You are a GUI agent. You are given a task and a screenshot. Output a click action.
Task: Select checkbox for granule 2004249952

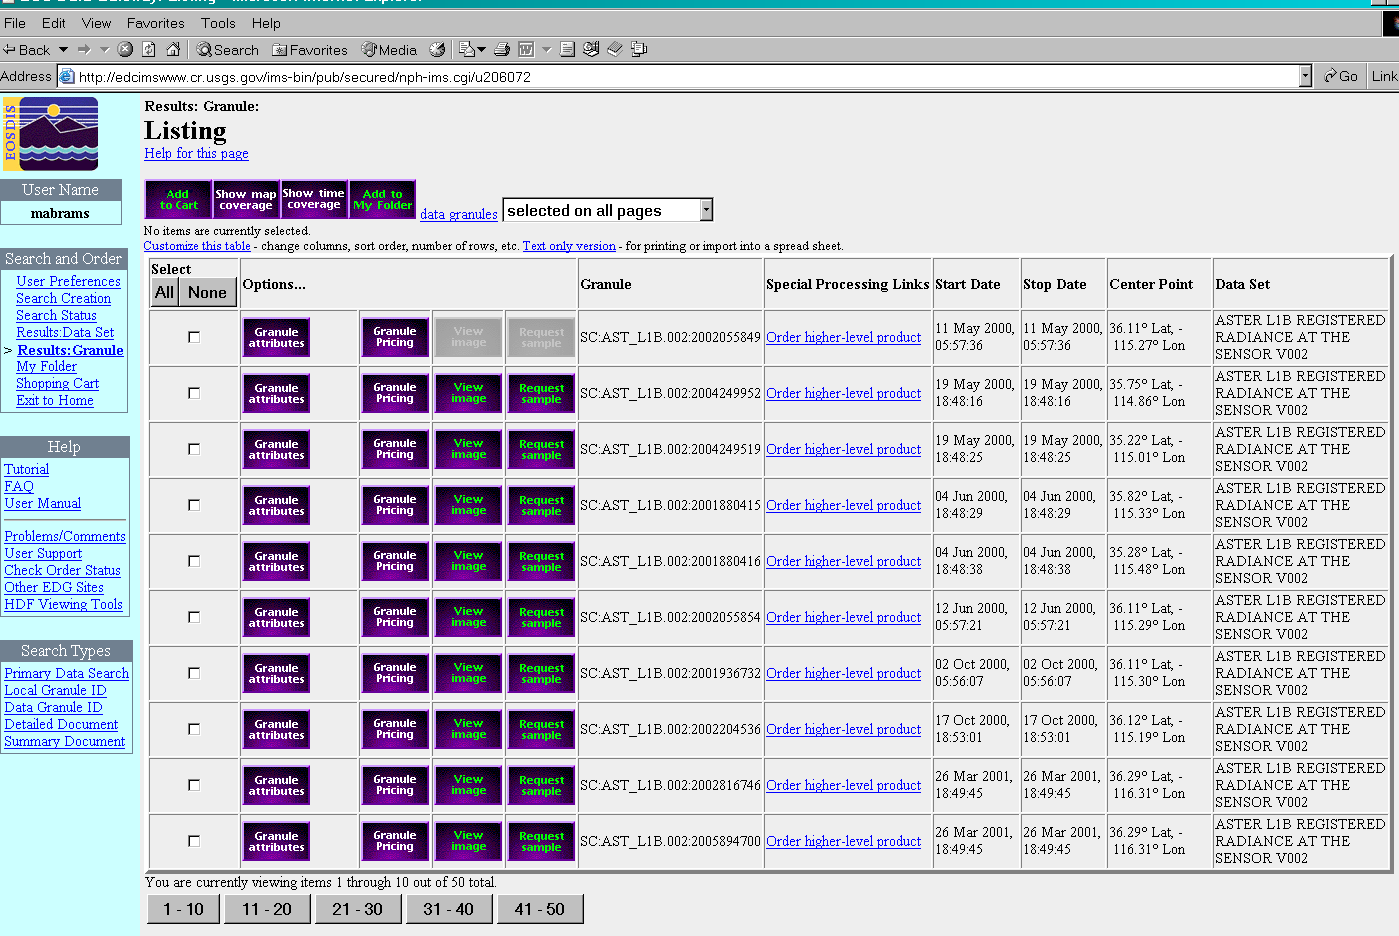pos(194,393)
